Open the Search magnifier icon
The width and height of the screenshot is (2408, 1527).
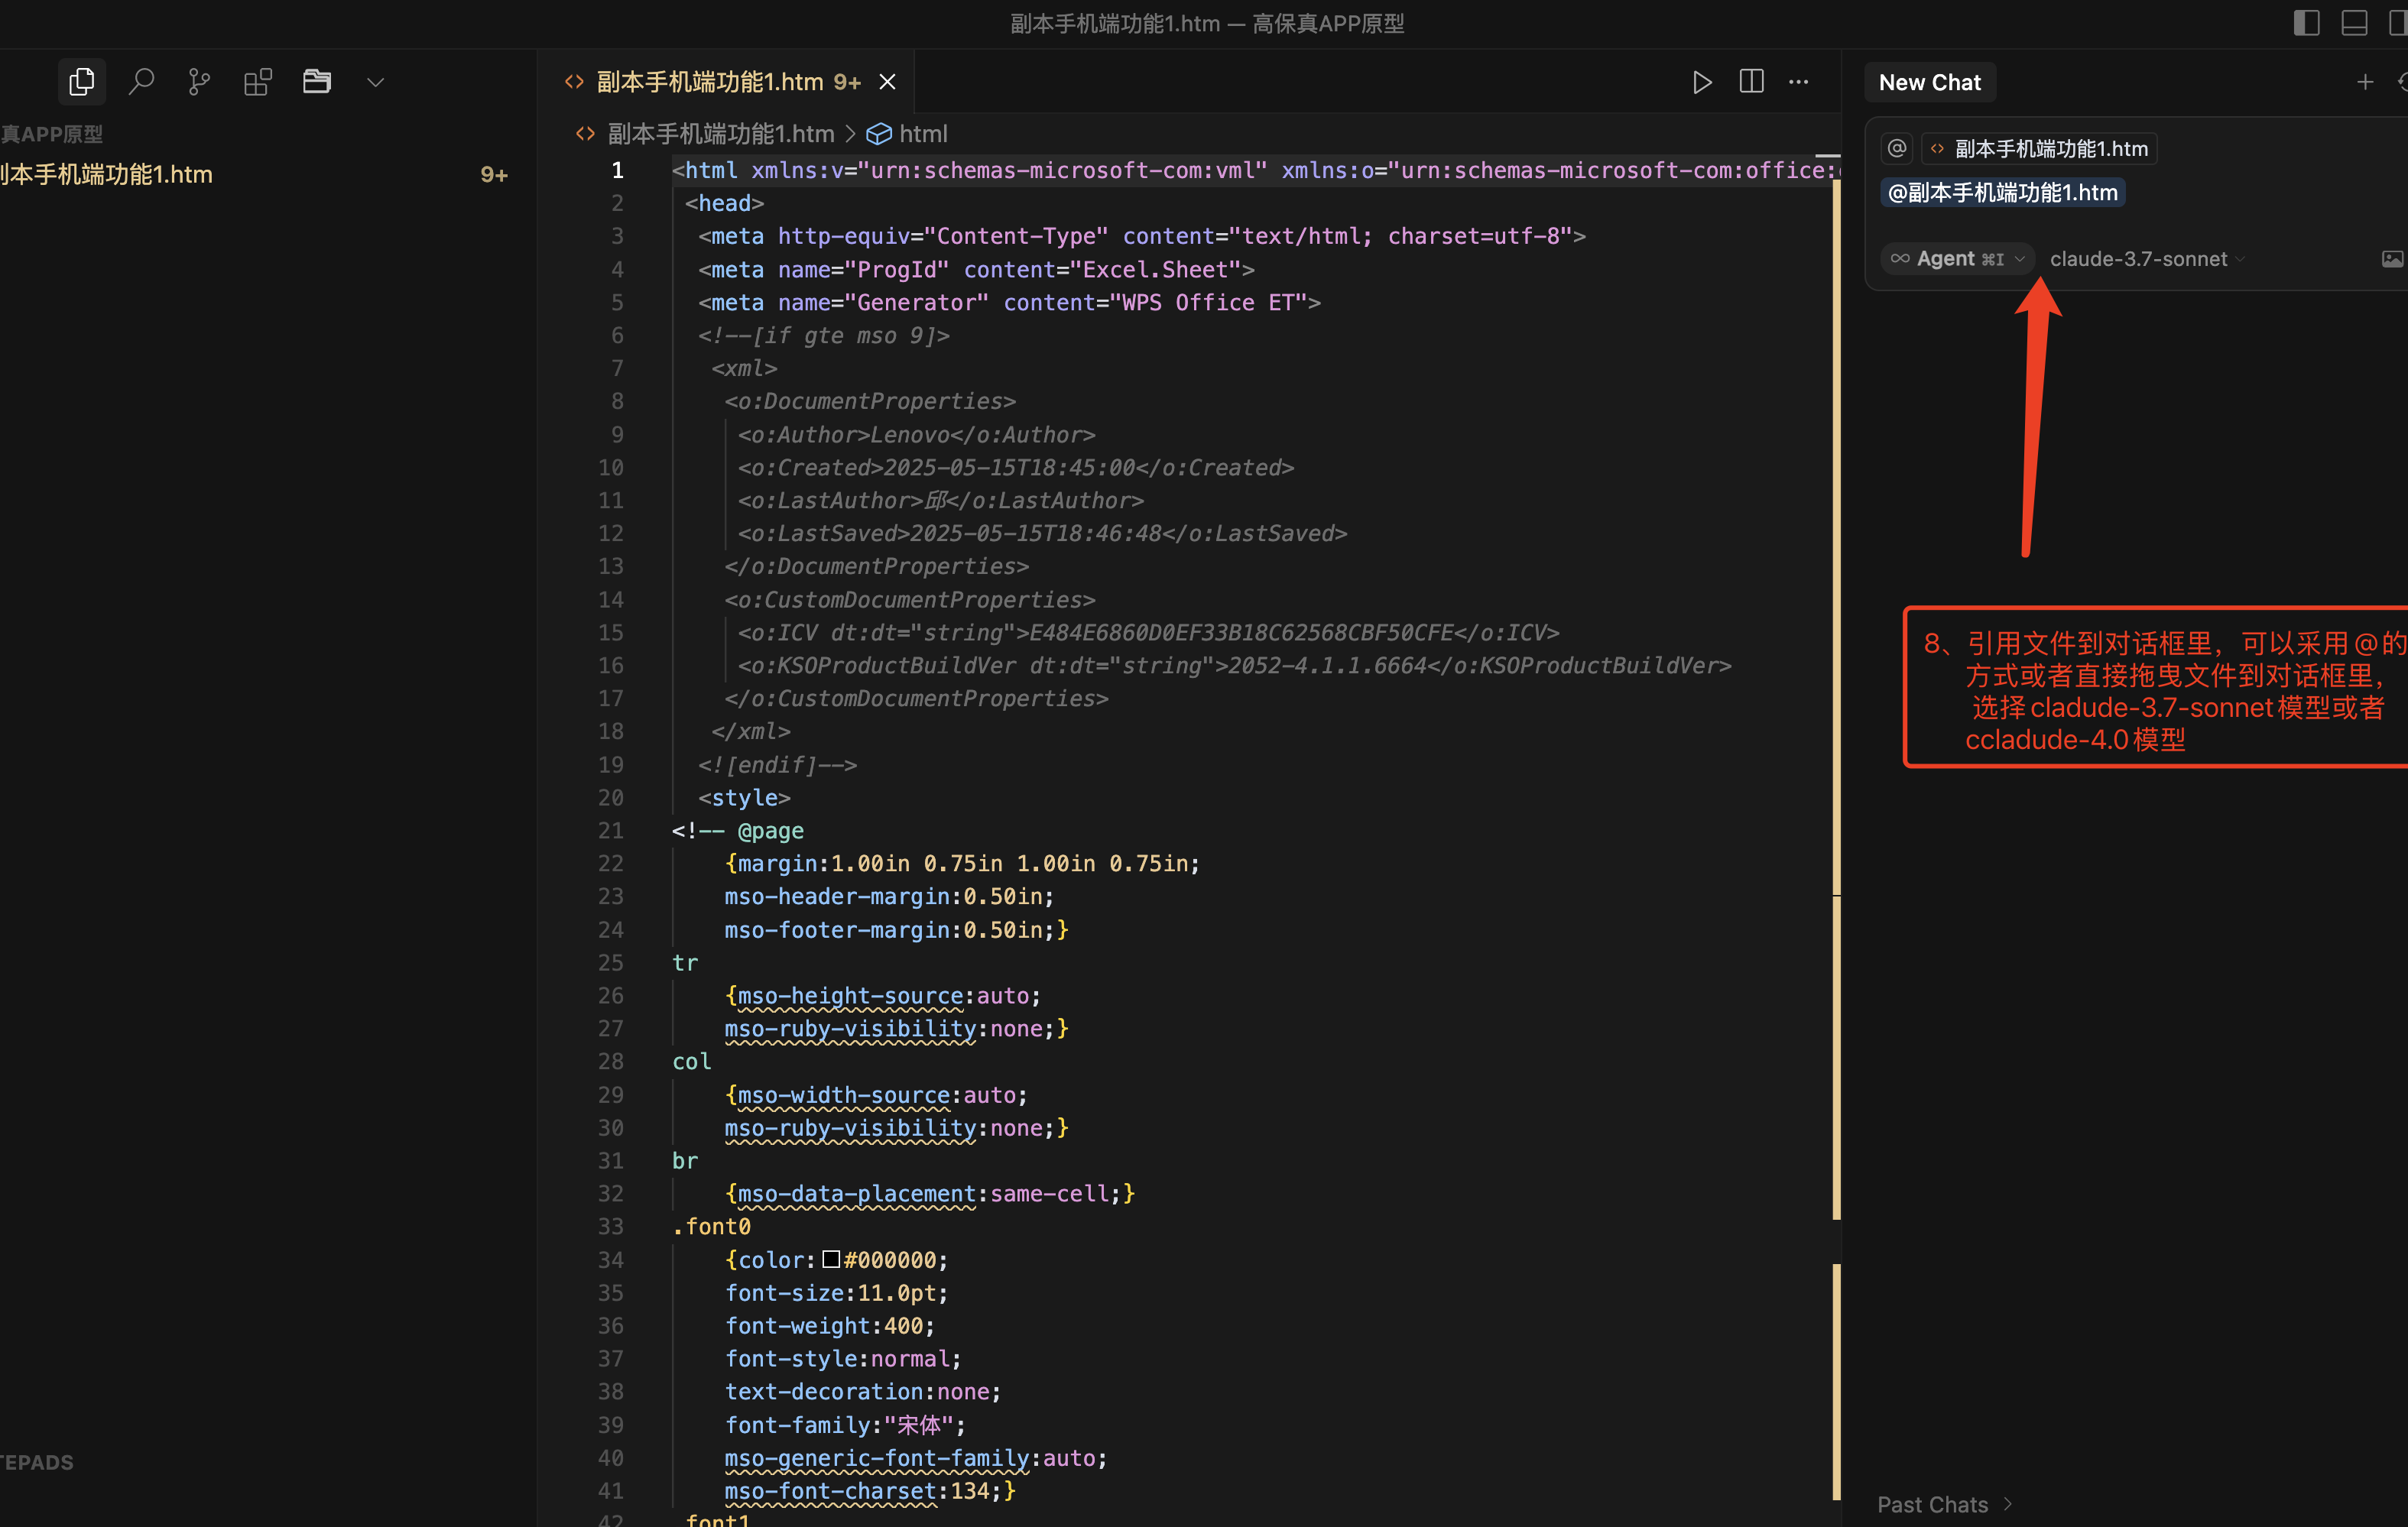click(x=141, y=81)
